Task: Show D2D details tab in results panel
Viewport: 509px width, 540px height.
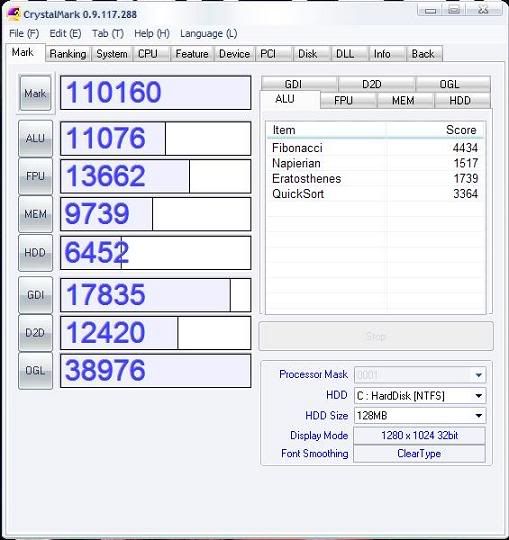Action: (377, 84)
